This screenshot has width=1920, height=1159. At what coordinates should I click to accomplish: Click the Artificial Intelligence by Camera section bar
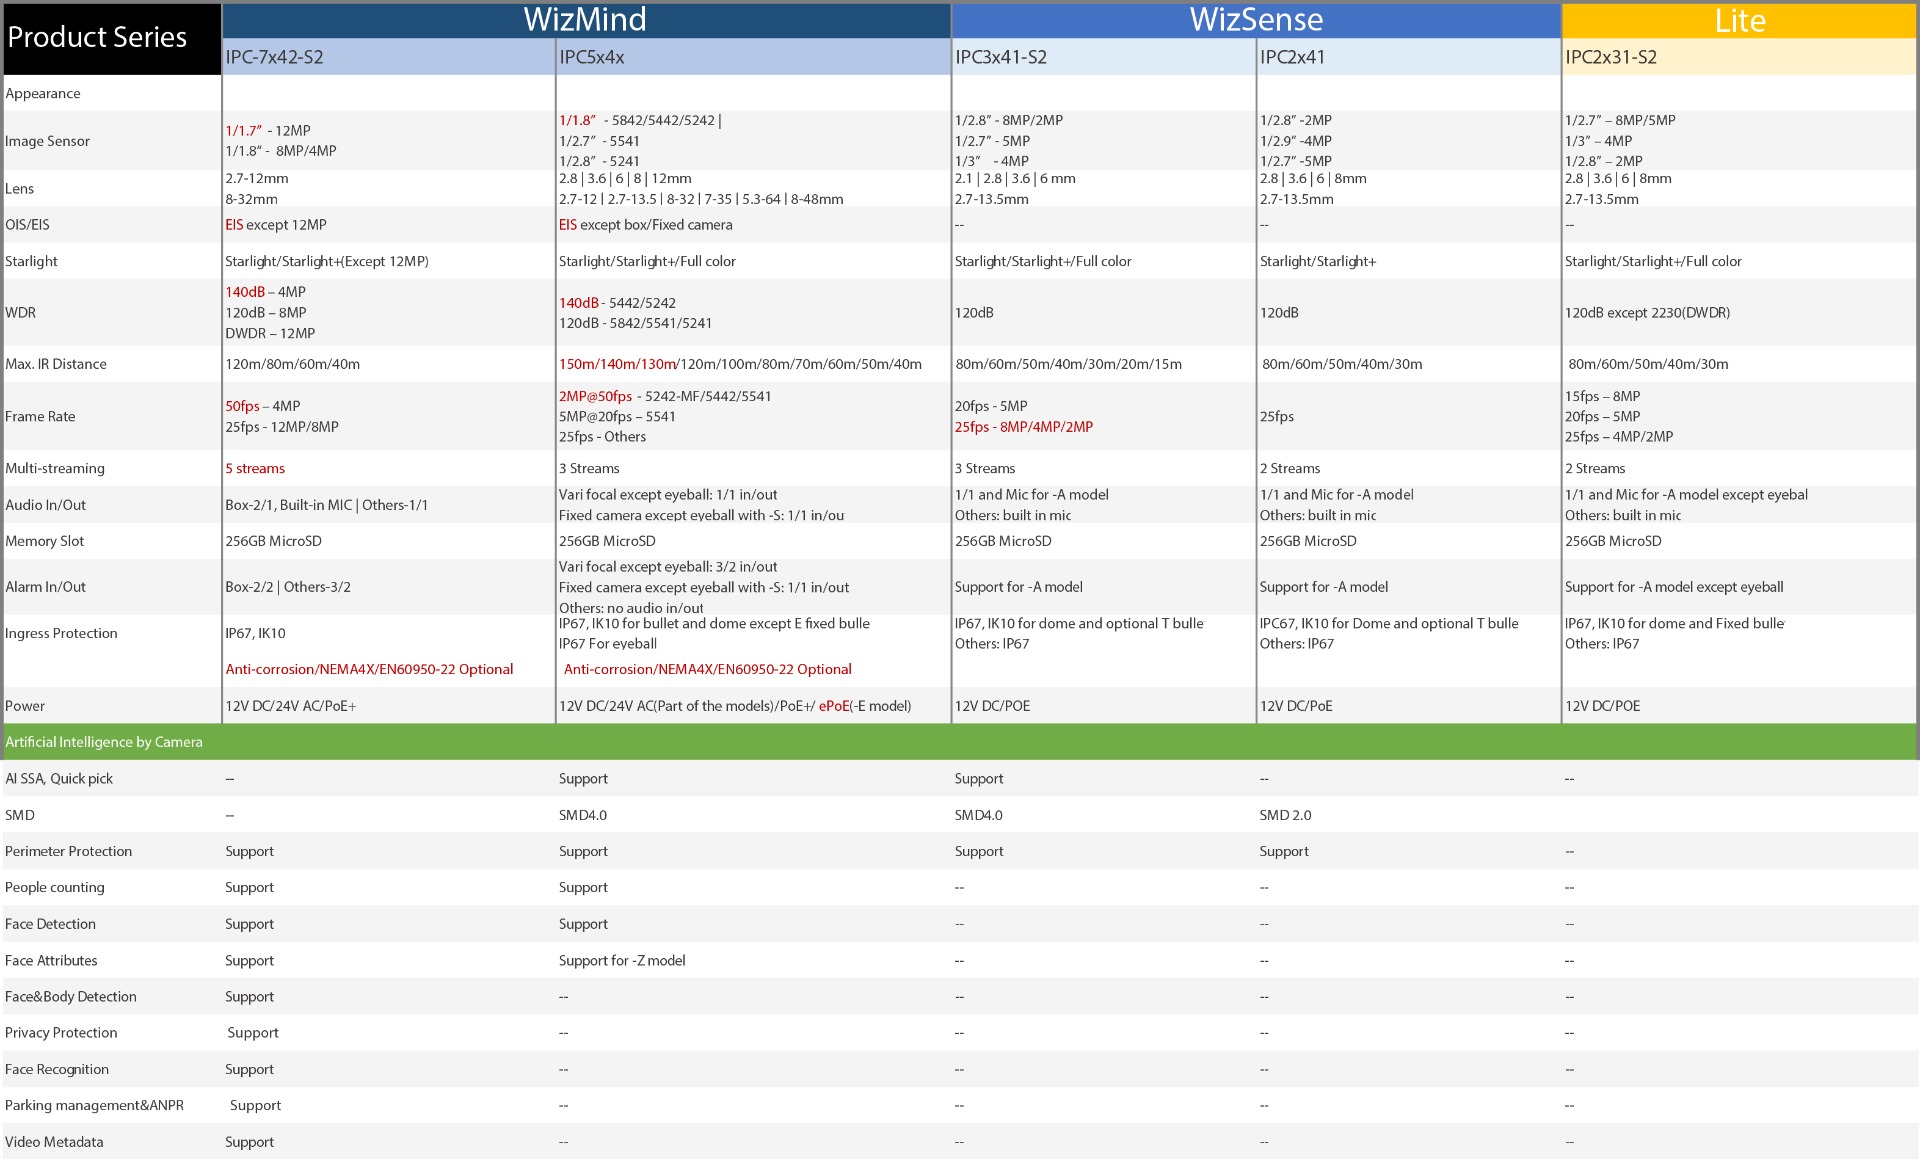960,742
